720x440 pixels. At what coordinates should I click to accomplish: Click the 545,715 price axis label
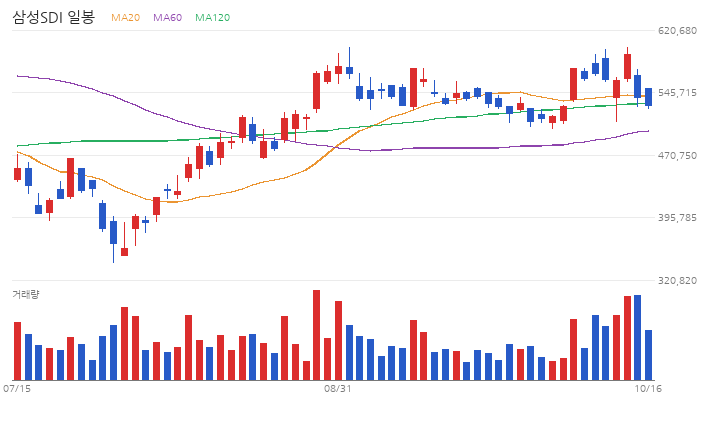pyautogui.click(x=677, y=93)
